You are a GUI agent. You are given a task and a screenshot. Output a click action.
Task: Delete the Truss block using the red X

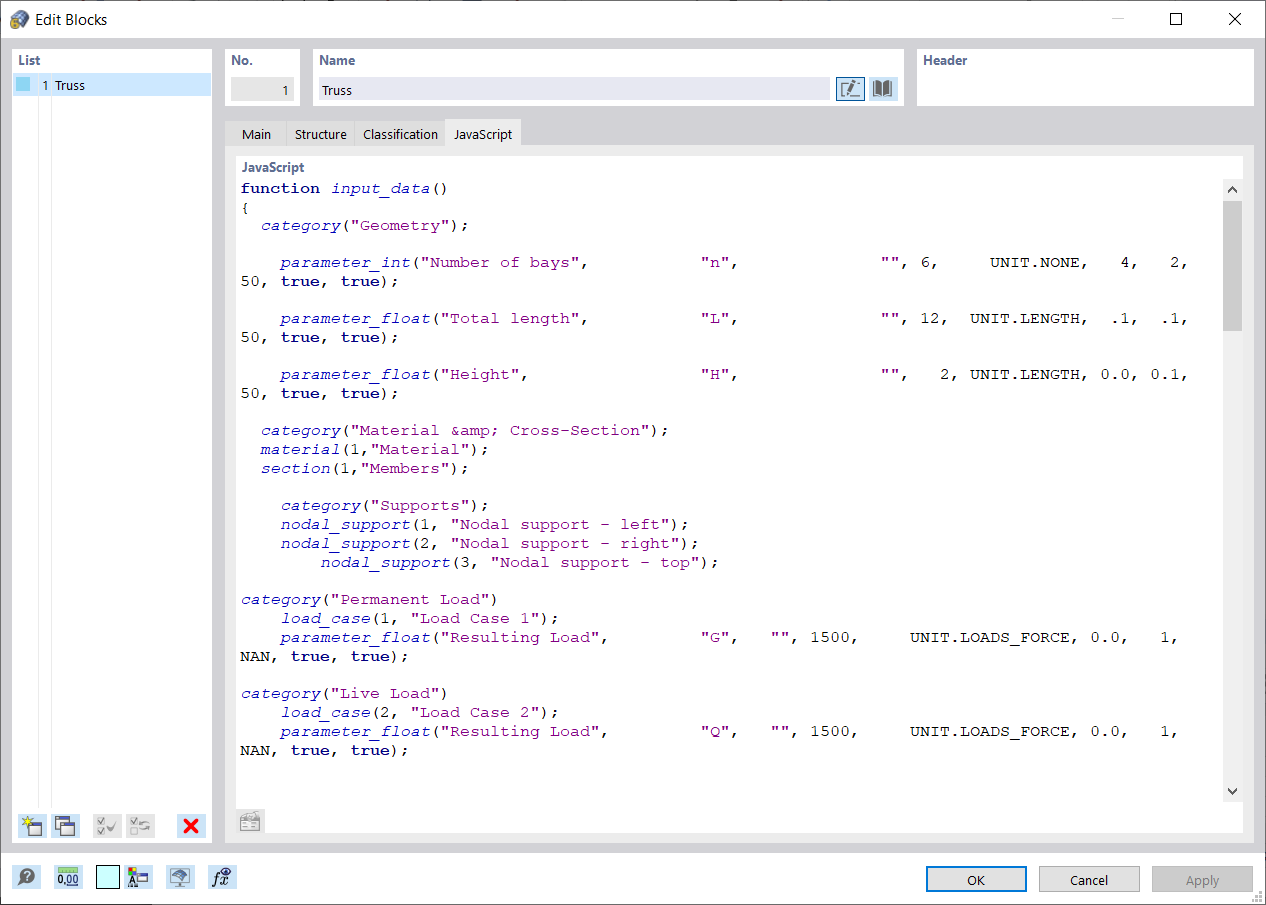190,826
